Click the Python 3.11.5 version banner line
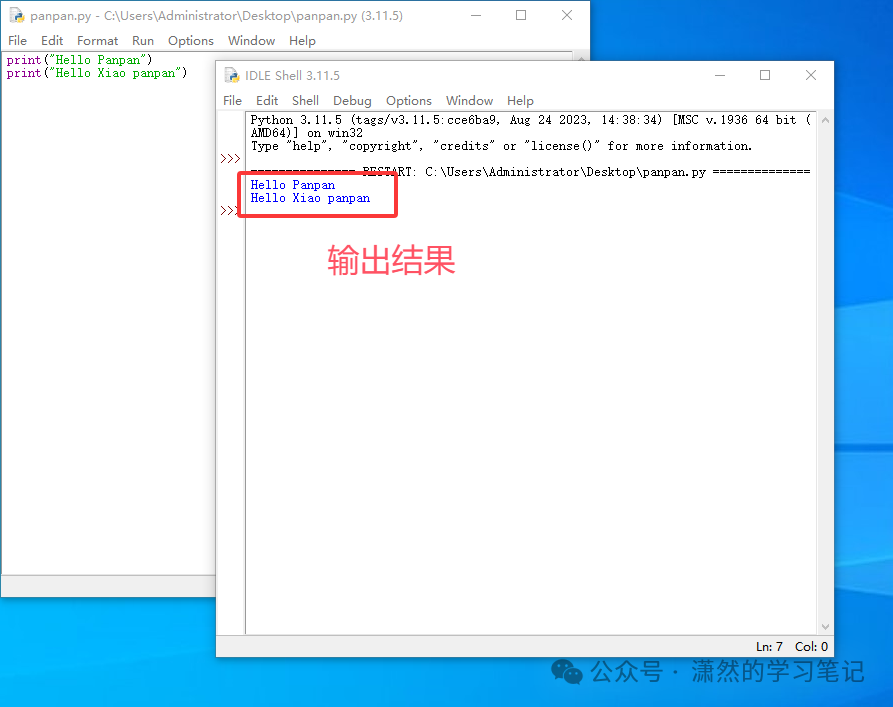Viewport: 893px width, 707px height. click(530, 120)
